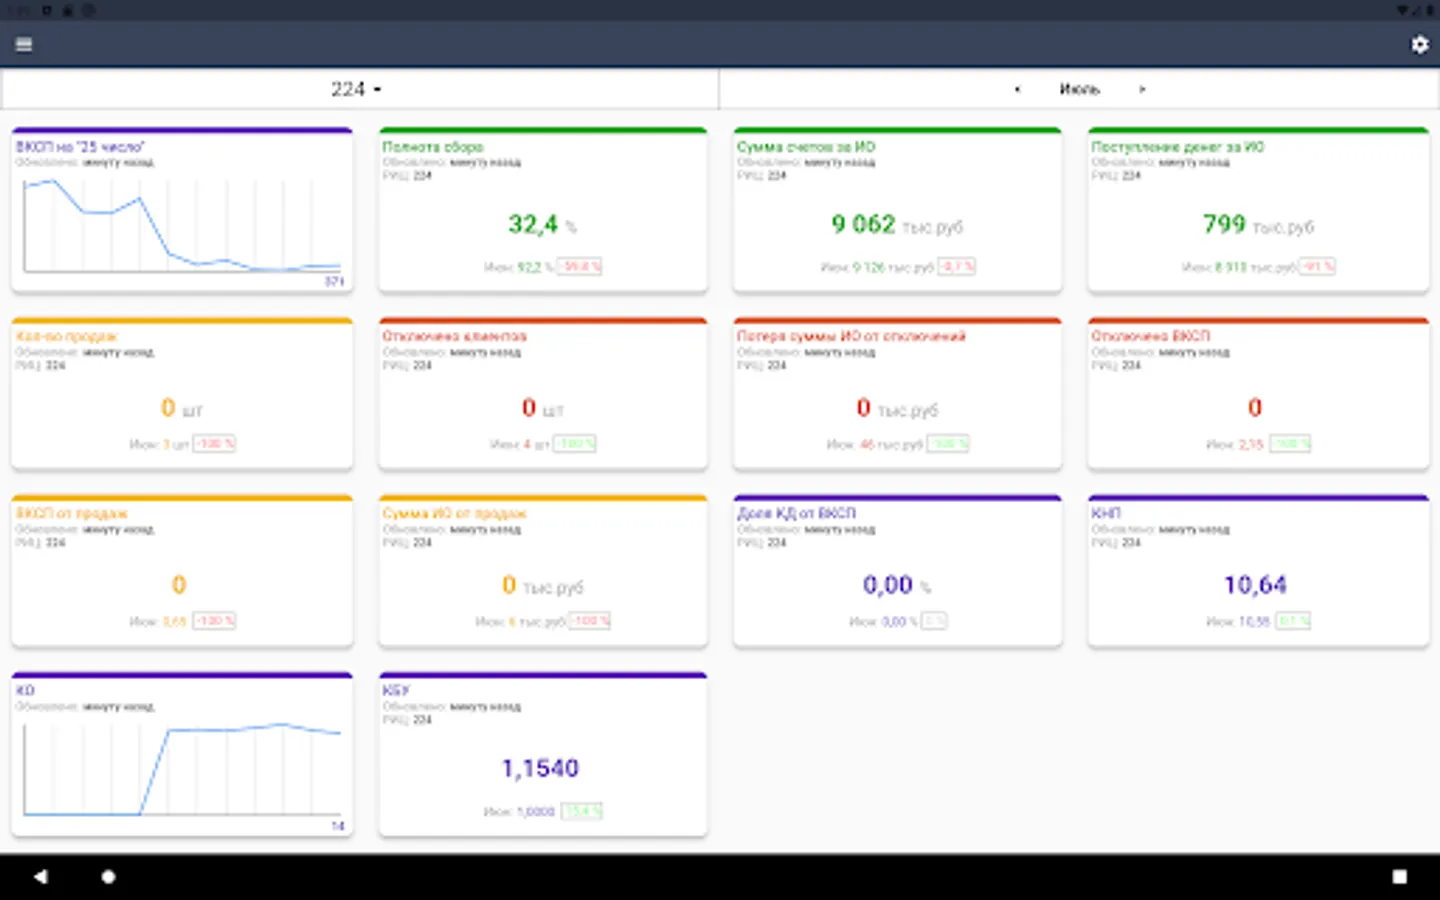Go to previous month arrow

pos(1017,89)
